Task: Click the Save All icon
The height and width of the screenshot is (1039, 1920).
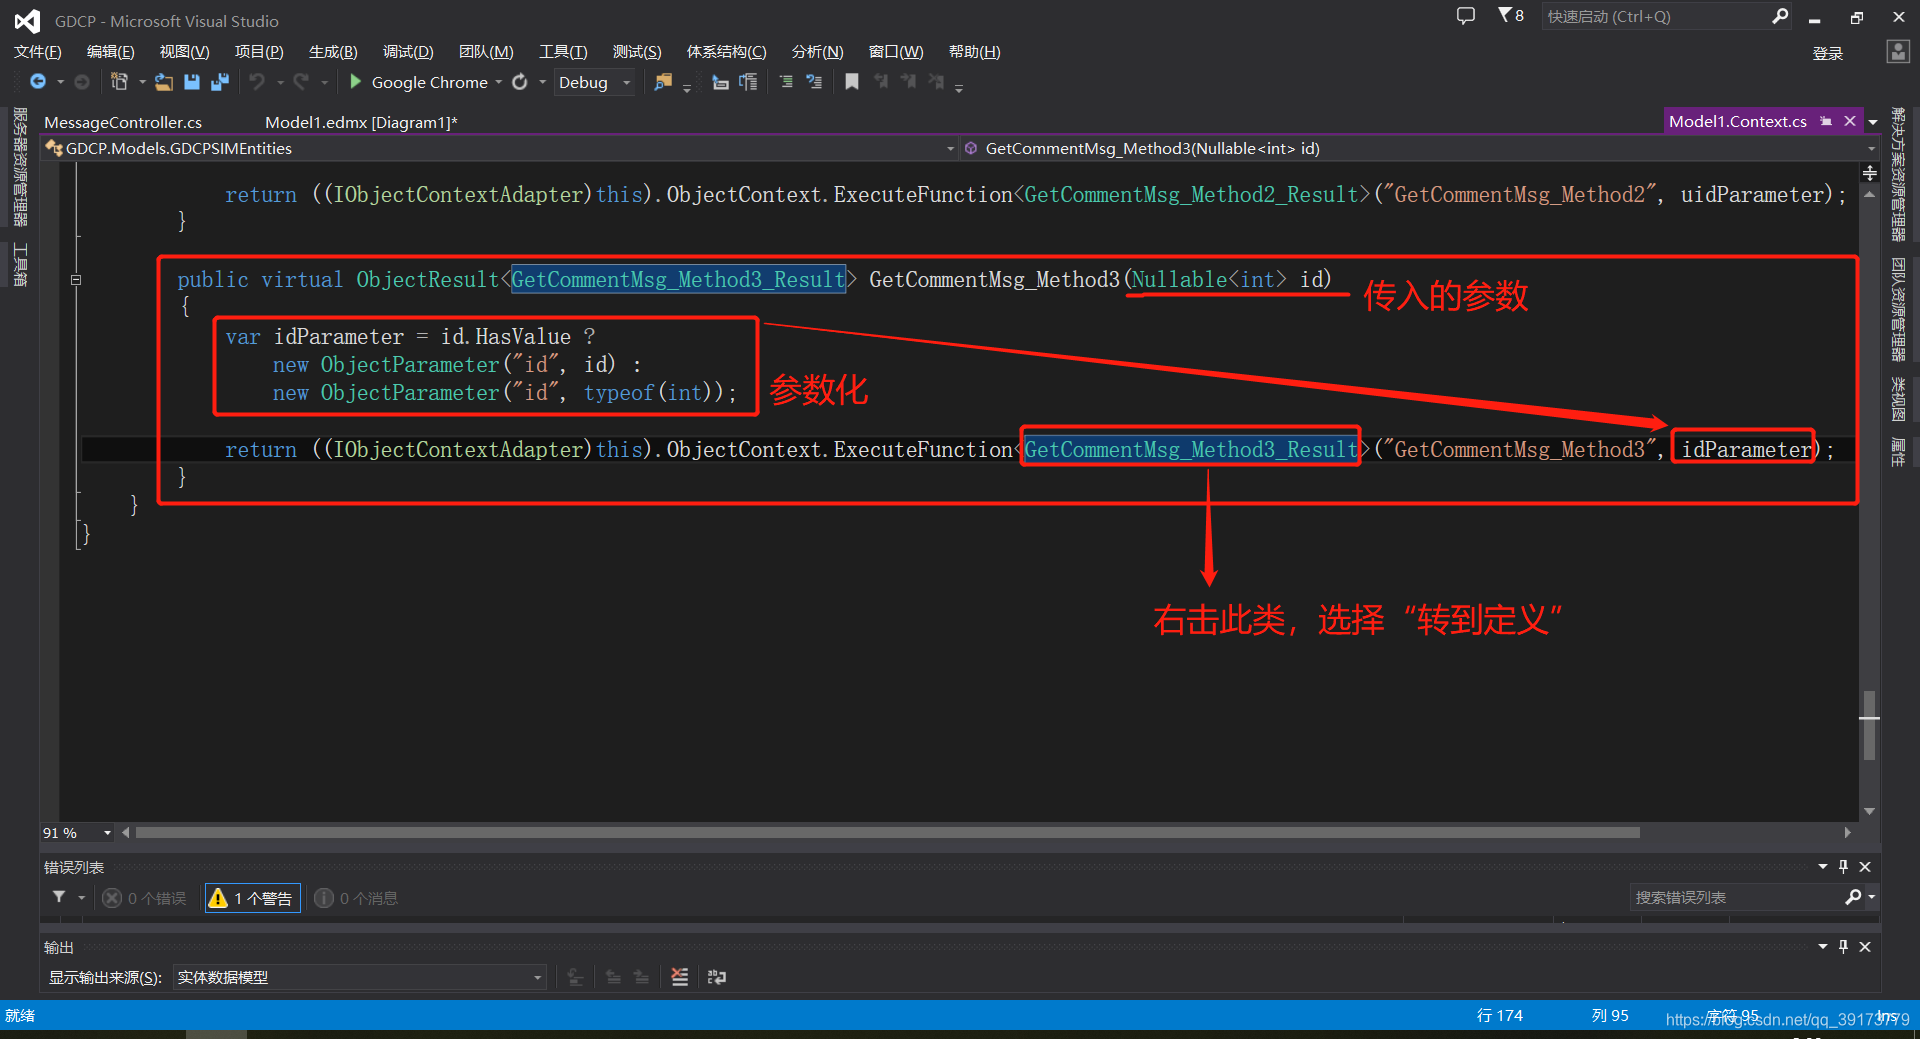Action: coord(219,82)
